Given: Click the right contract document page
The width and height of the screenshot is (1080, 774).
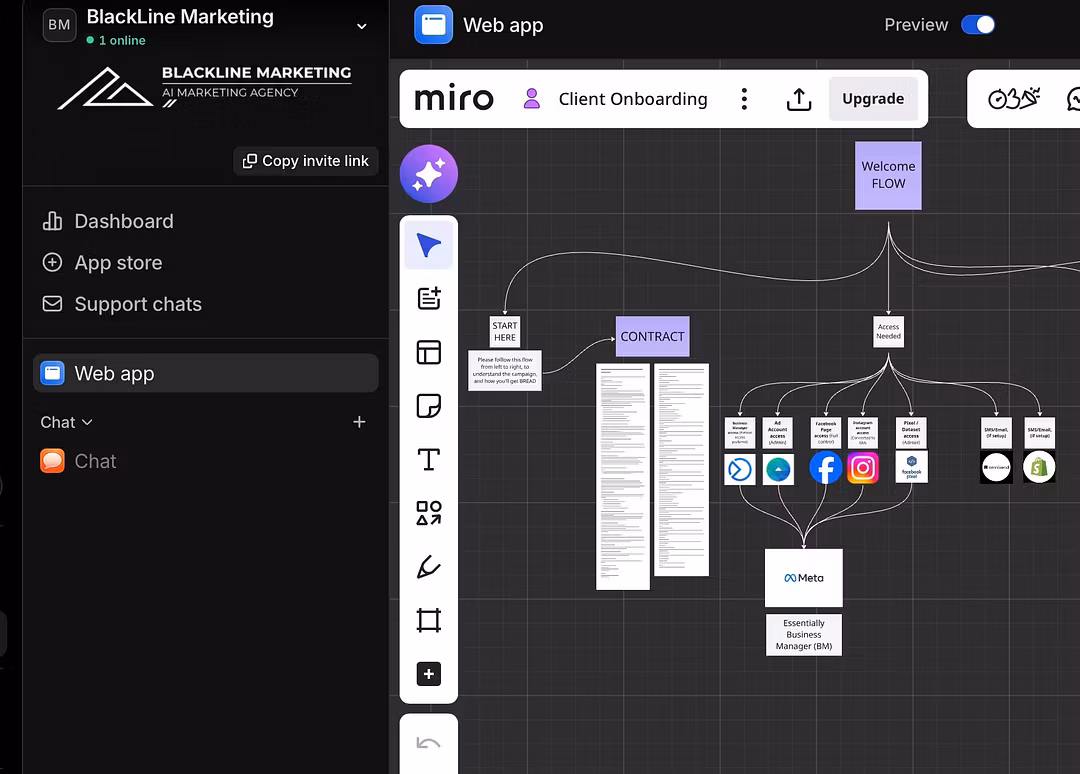Looking at the screenshot, I should 681,470.
